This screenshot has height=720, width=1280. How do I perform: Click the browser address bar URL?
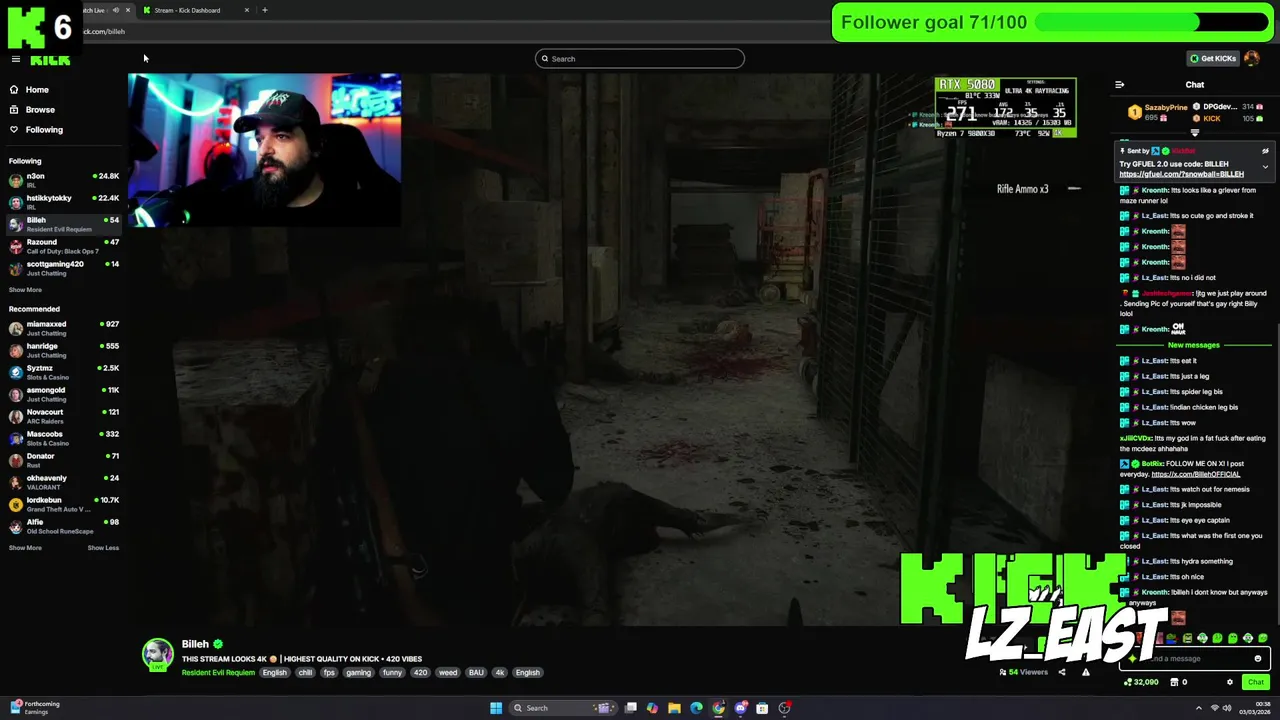104,31
